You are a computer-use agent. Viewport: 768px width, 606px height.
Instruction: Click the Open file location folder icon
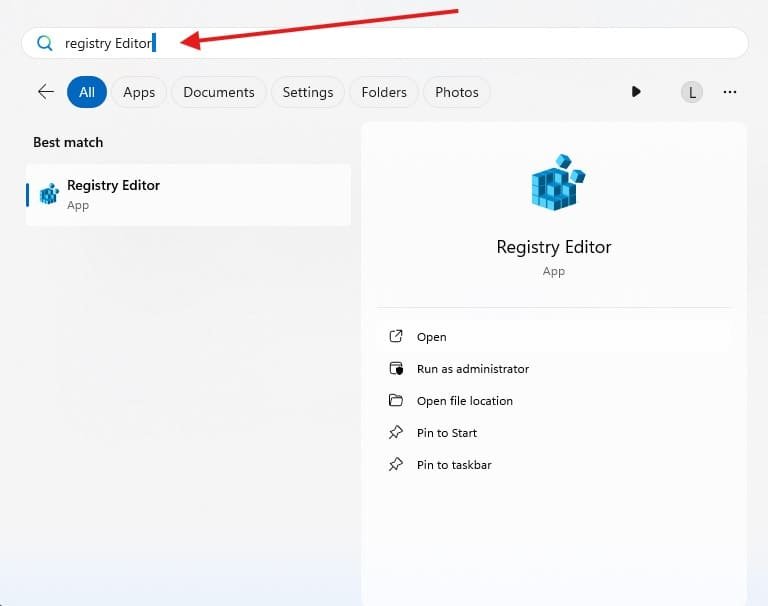pyautogui.click(x=396, y=400)
